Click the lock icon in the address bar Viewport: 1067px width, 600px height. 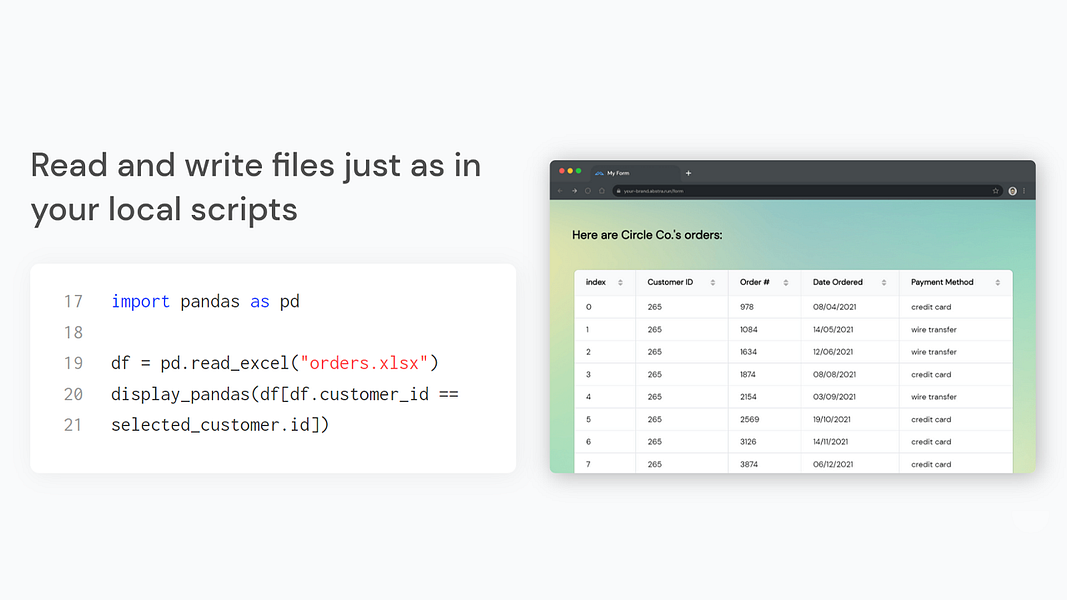[618, 191]
